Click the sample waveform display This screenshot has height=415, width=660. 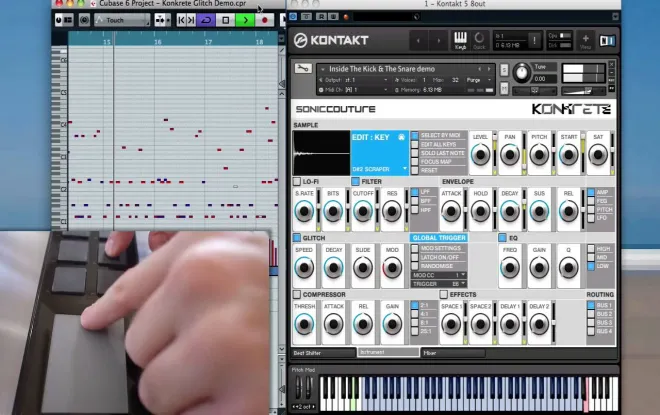[322, 153]
